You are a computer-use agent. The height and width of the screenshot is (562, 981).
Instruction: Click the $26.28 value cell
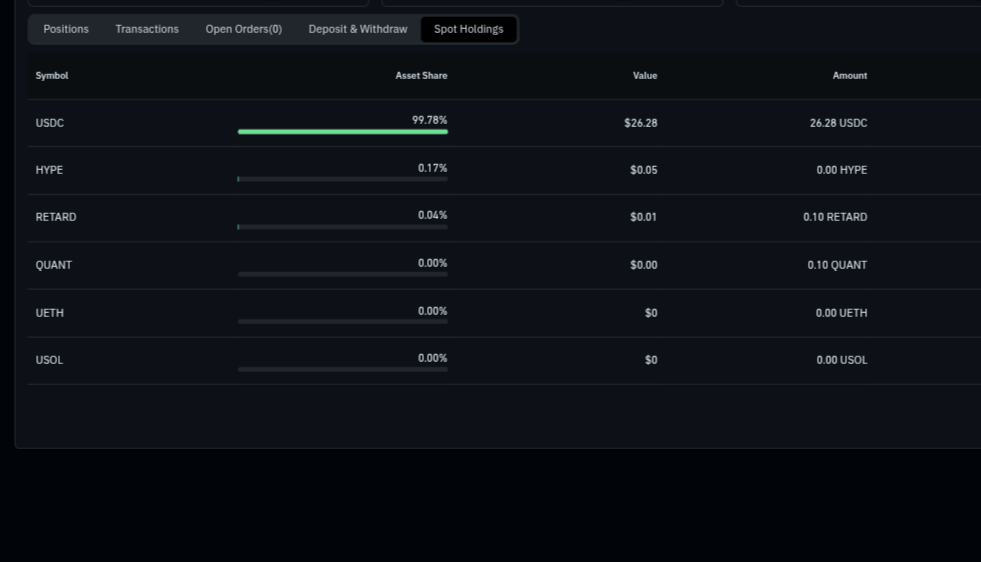pos(641,123)
